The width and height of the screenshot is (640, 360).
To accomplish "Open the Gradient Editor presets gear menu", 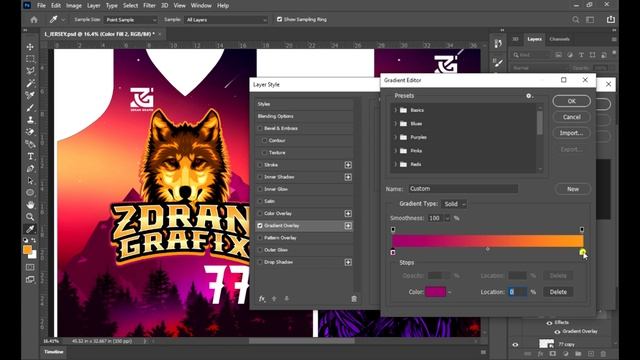I will pyautogui.click(x=529, y=96).
